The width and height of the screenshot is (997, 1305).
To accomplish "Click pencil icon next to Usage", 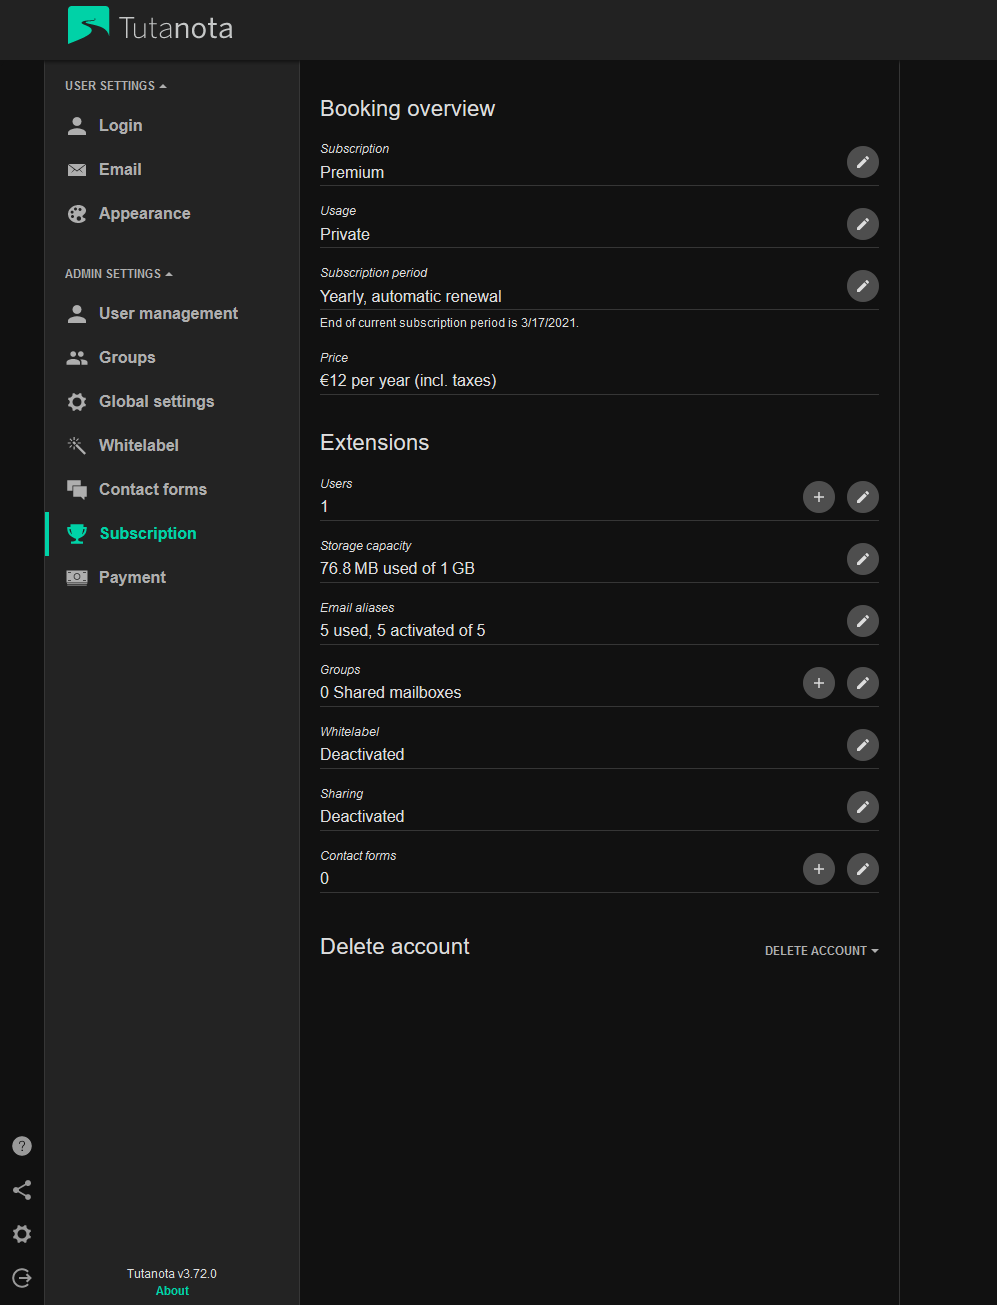I will (x=862, y=224).
